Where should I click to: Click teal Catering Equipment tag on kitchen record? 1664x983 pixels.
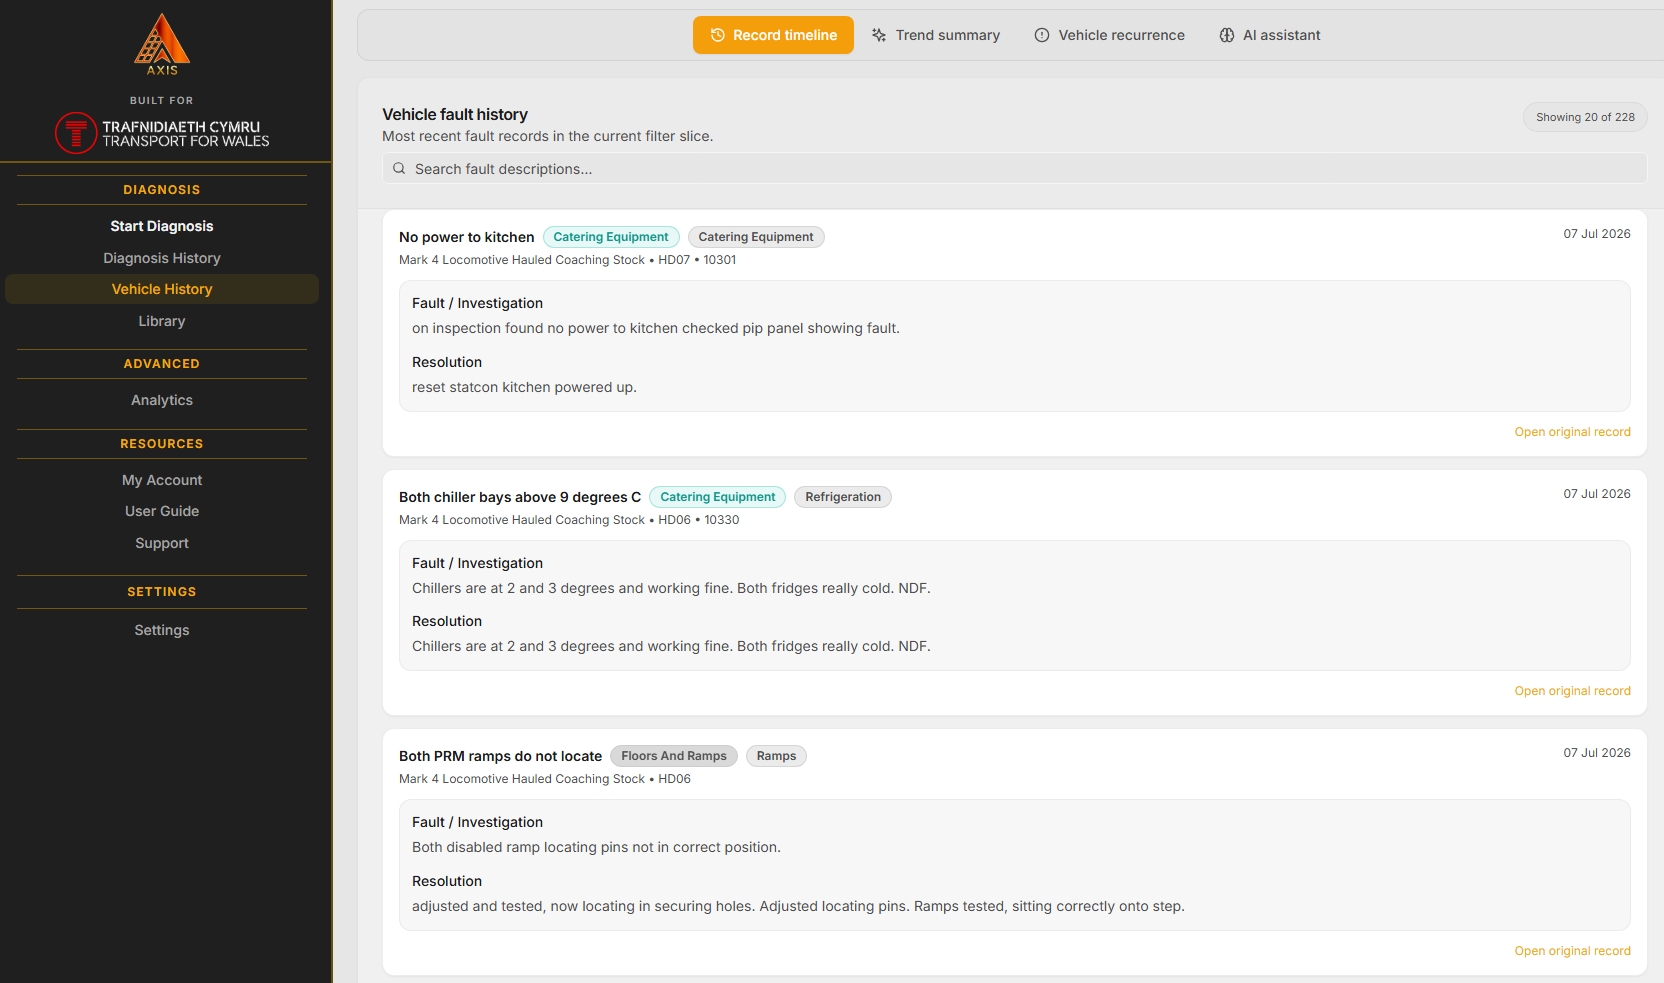[x=611, y=237]
